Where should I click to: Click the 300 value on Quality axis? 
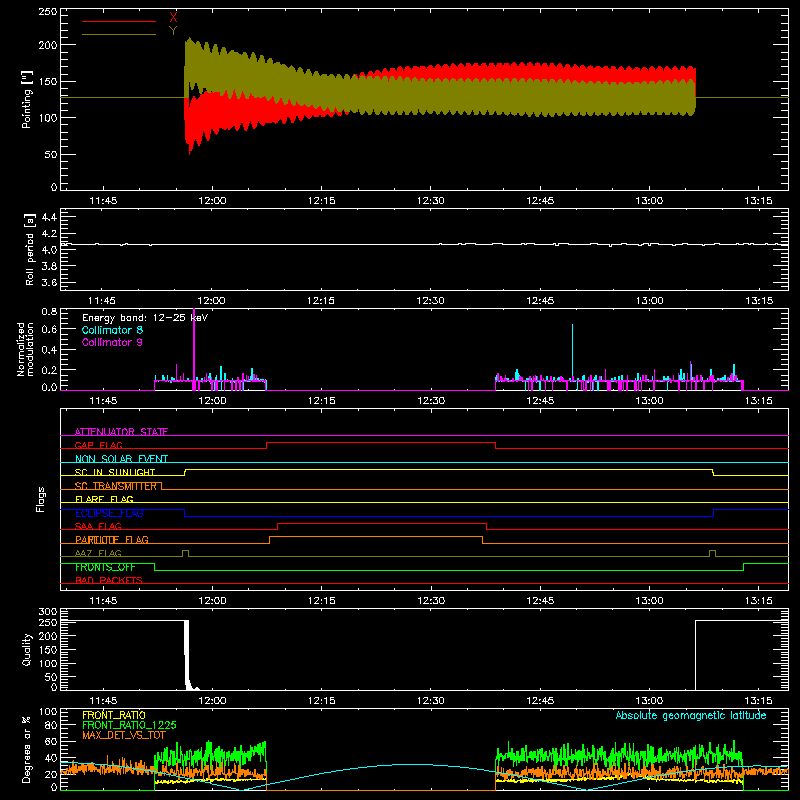point(47,612)
